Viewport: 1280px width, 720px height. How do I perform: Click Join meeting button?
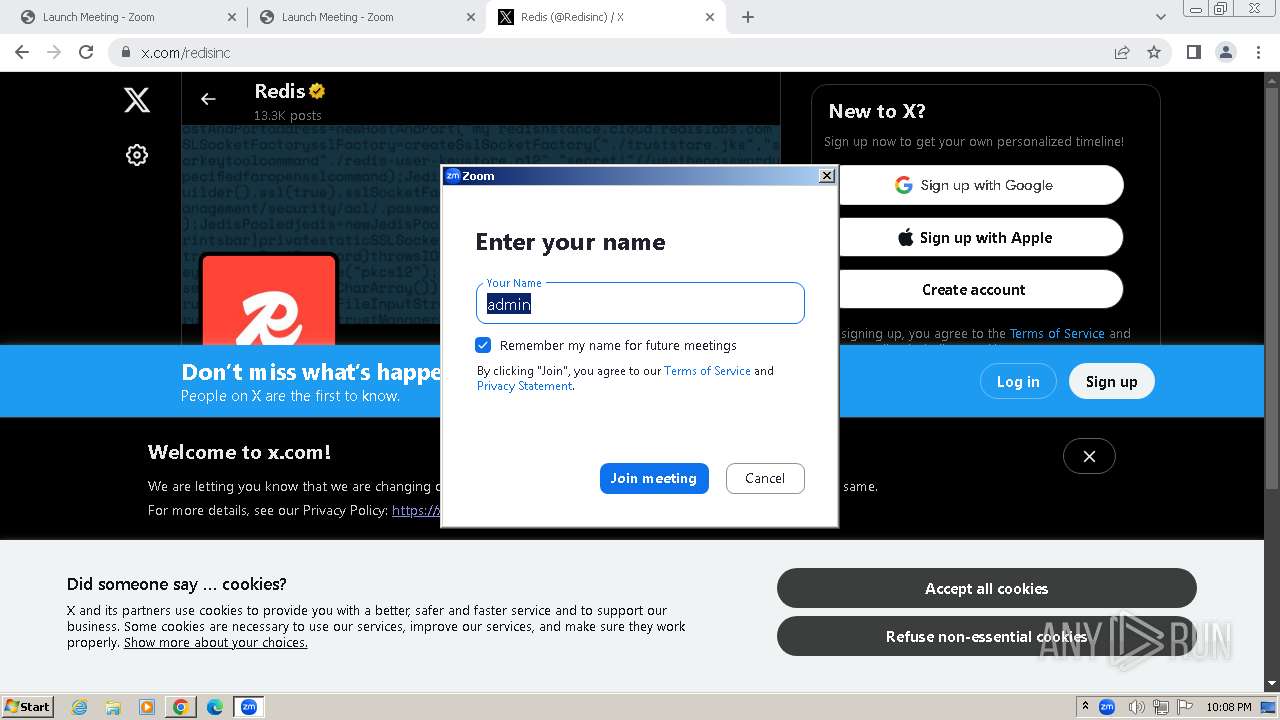pos(654,478)
